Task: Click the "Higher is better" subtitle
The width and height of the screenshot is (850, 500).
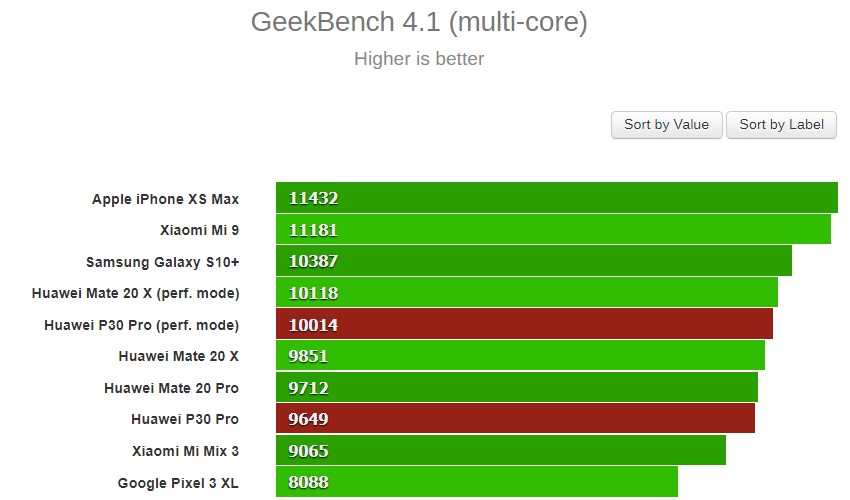Action: click(419, 59)
